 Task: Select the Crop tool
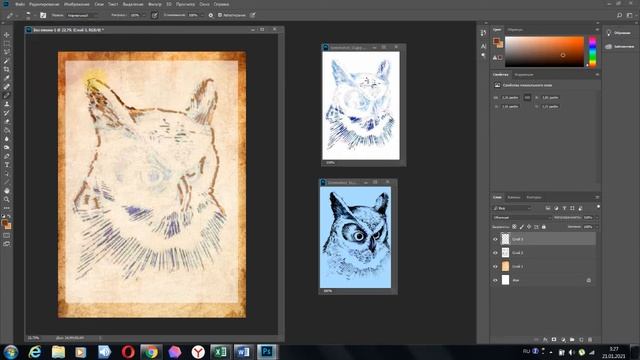(x=7, y=69)
